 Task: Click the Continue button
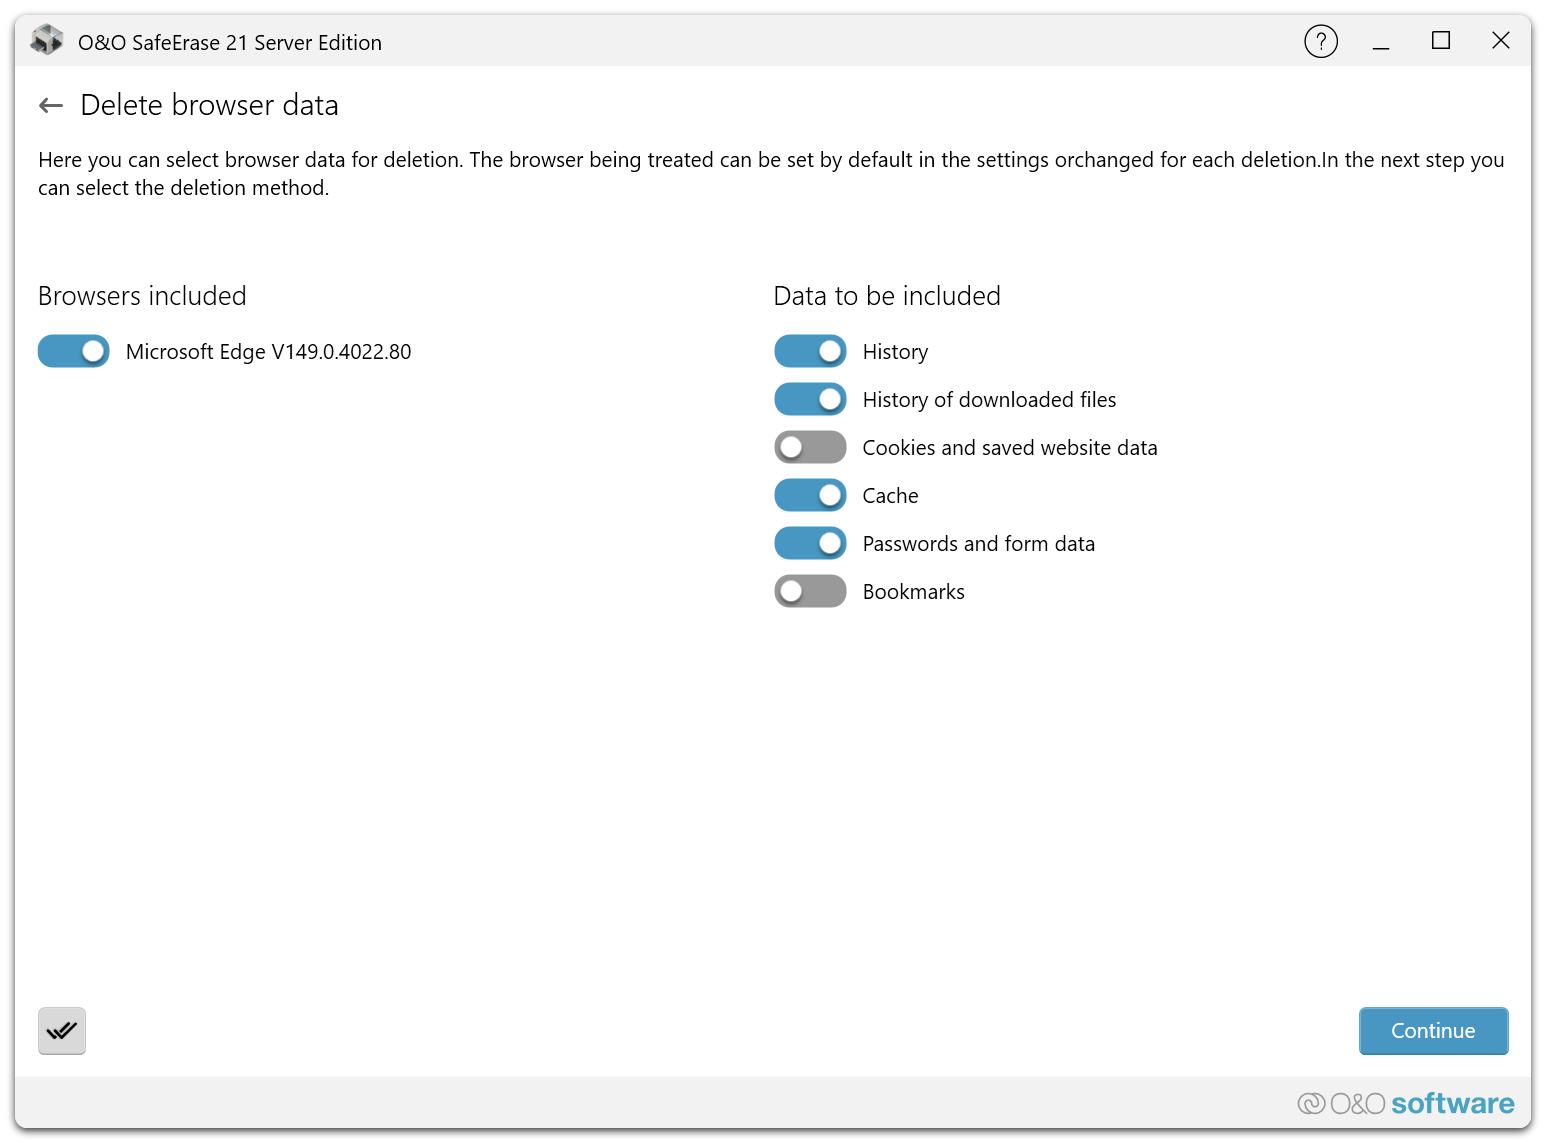1433,1031
